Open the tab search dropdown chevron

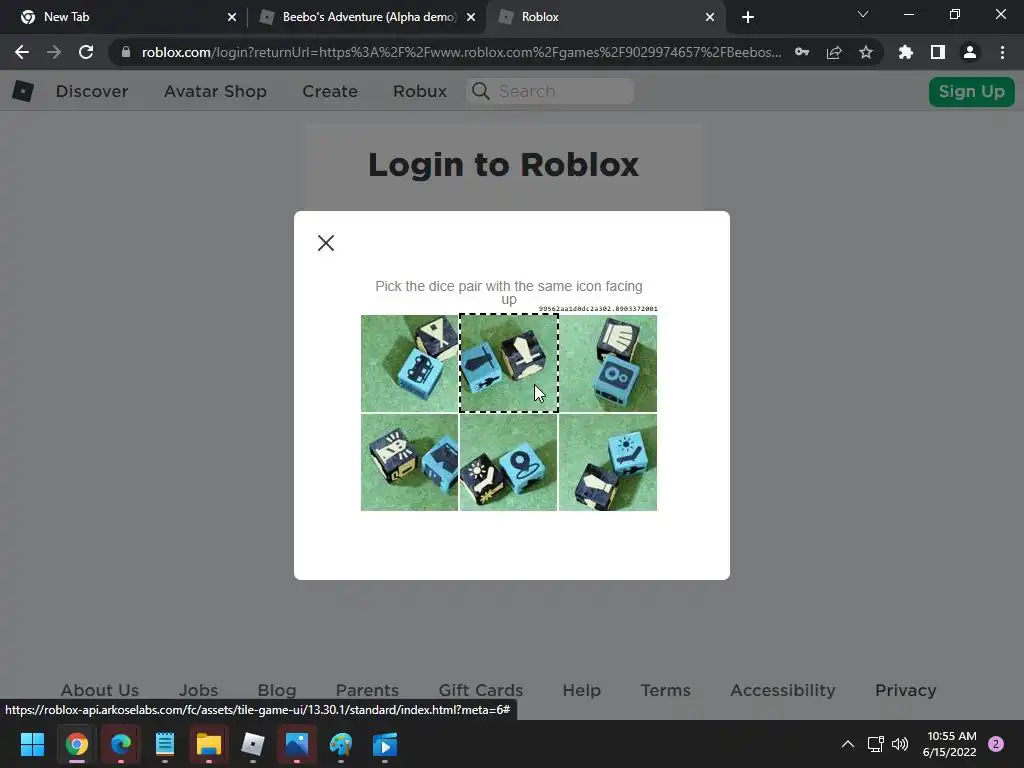click(x=863, y=14)
